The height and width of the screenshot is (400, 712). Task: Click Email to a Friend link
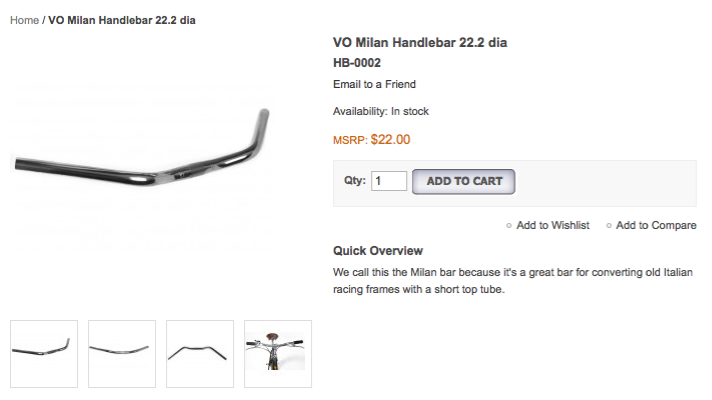[x=374, y=84]
